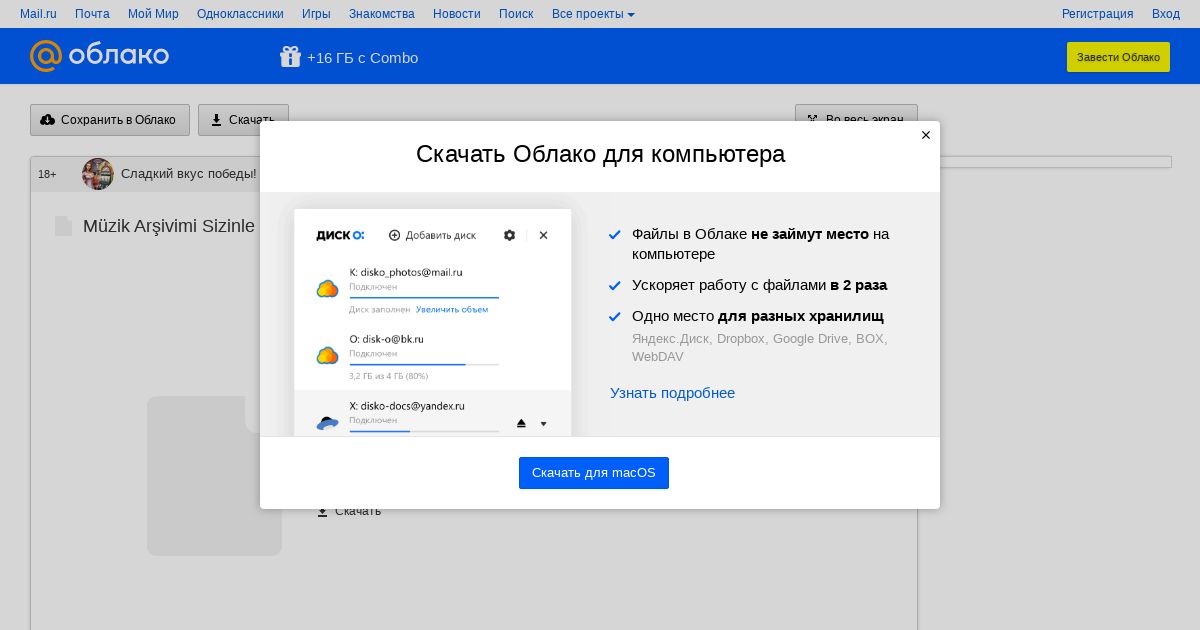Click Узнать подробнее link
This screenshot has width=1200, height=630.
[672, 393]
